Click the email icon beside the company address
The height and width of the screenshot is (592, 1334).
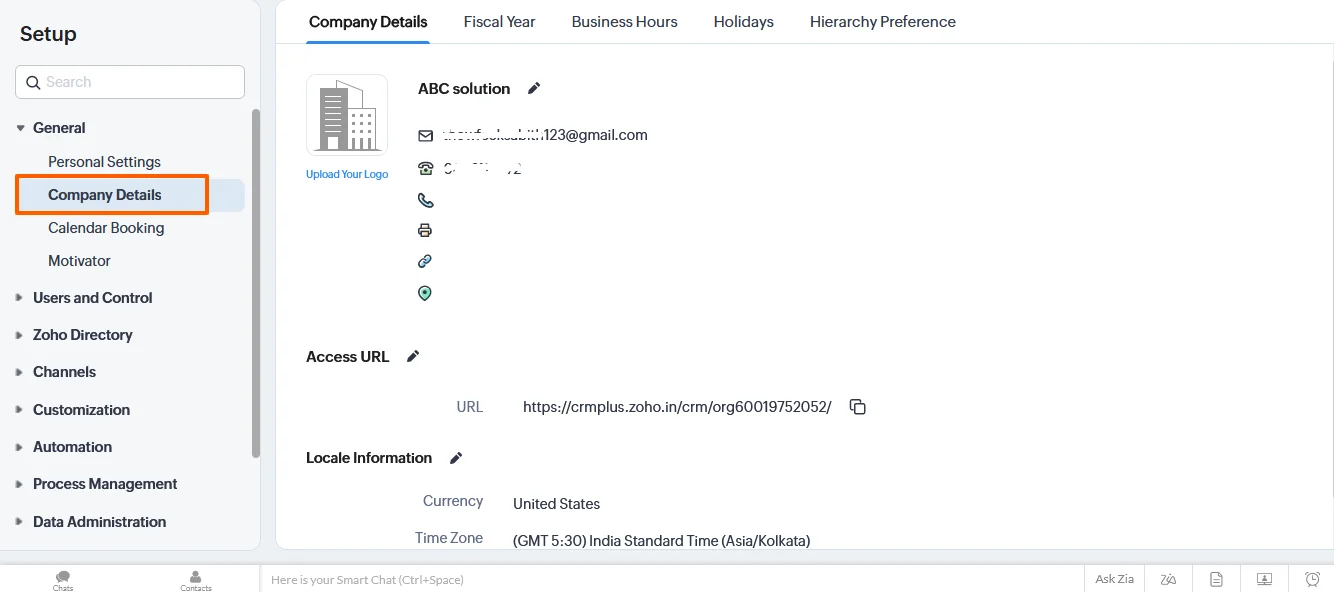pyautogui.click(x=425, y=135)
